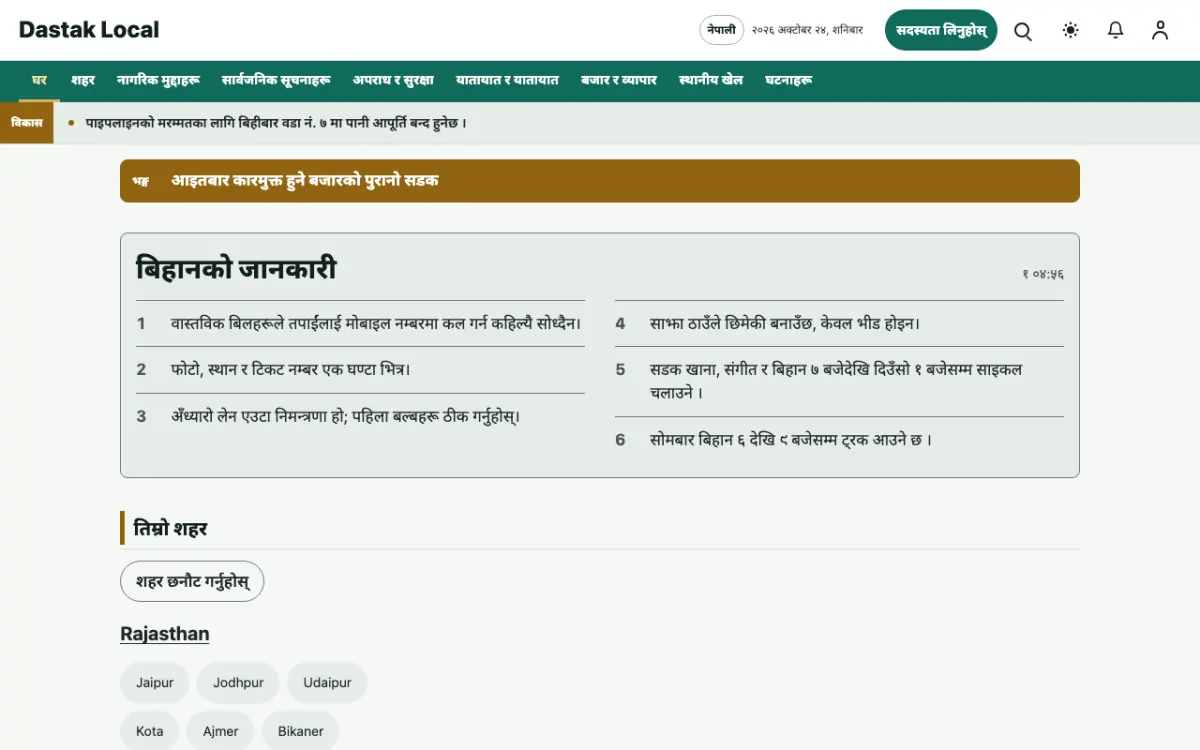Screen dimensions: 1200x750
Task: Open the सार्वजनिक सूचनाहरू nav item
Action: click(x=276, y=80)
